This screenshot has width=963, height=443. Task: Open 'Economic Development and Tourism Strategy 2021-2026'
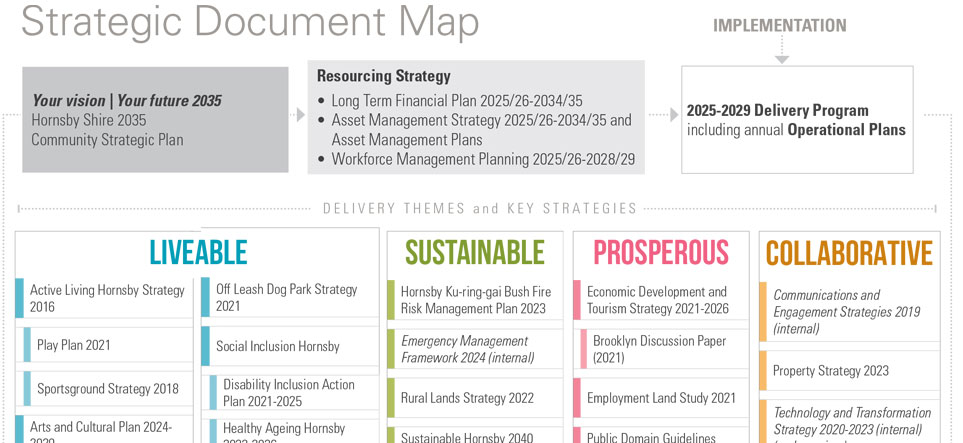click(661, 300)
